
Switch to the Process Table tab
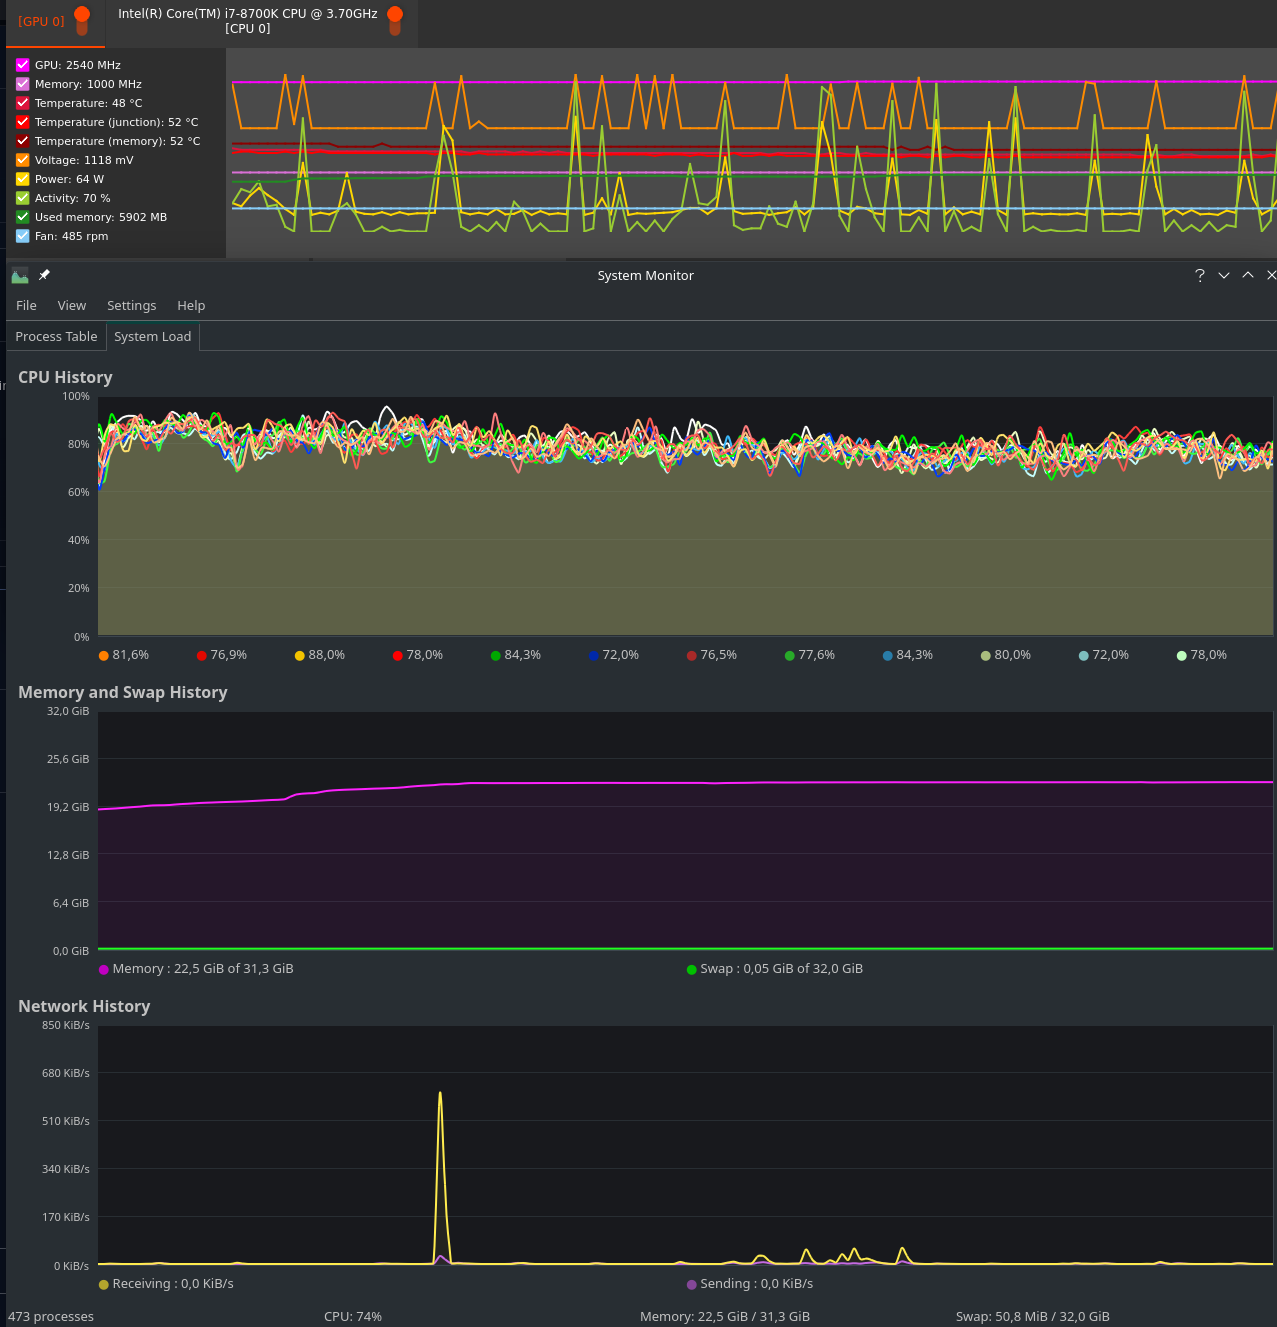(x=56, y=337)
